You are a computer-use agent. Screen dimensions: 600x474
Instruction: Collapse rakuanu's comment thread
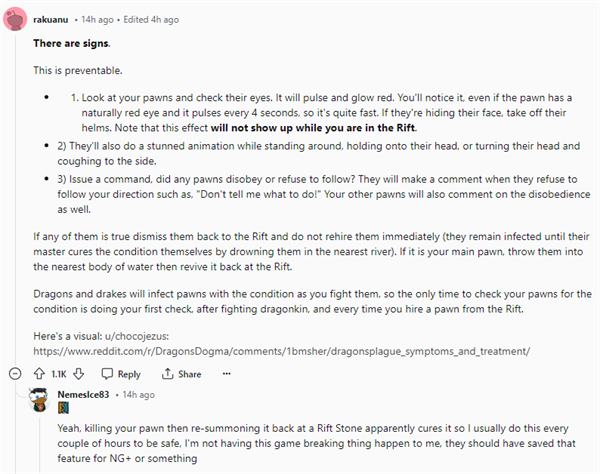click(15, 374)
